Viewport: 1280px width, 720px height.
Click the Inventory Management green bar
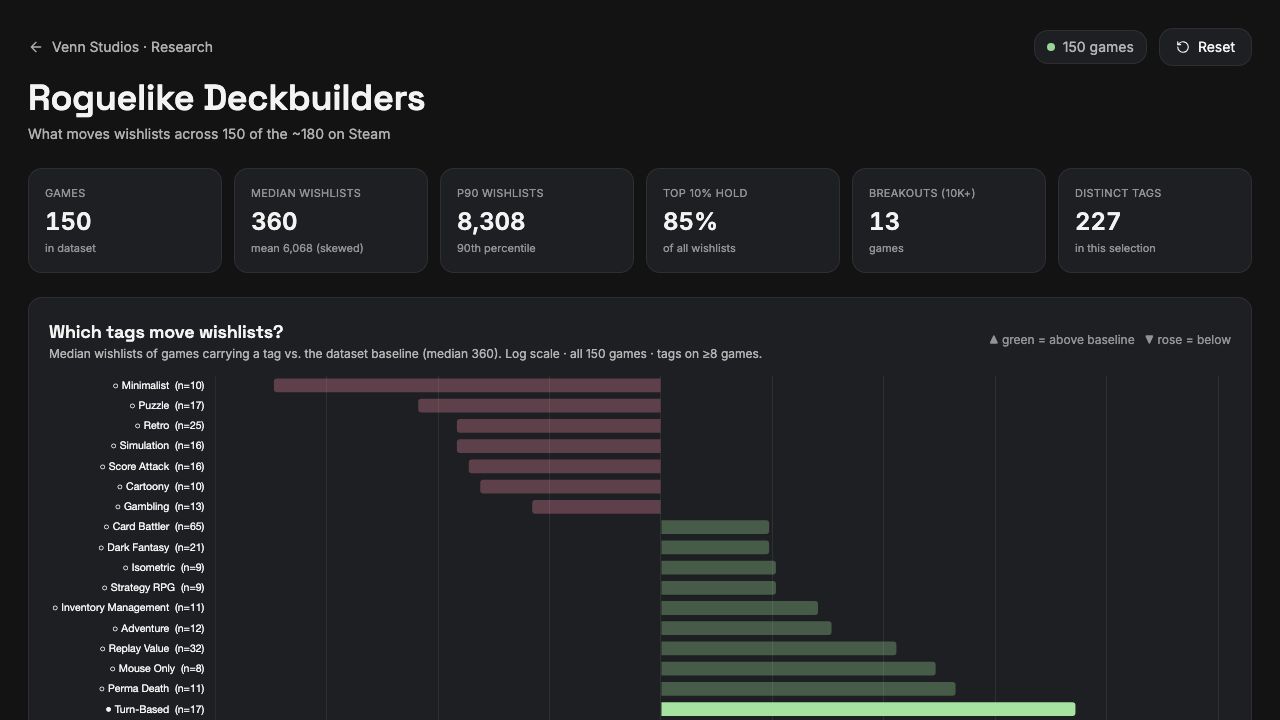pos(739,607)
